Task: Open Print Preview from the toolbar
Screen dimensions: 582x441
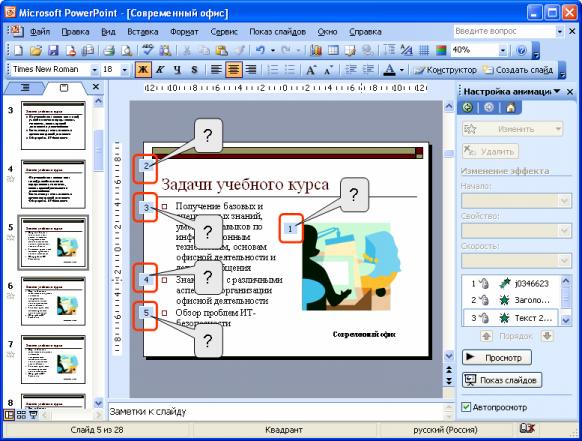Action: (127, 50)
